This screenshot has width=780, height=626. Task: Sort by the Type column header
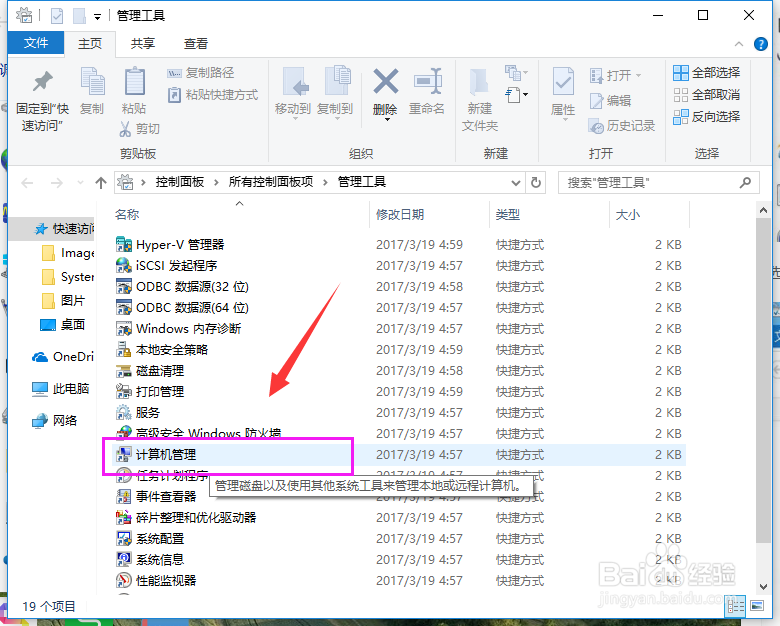pyautogui.click(x=507, y=214)
